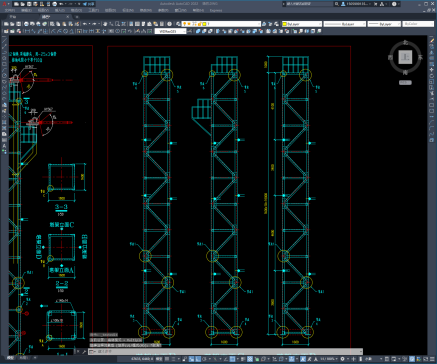This screenshot has width=437, height=364.
Task: Click the command line input field
Action: point(226,351)
